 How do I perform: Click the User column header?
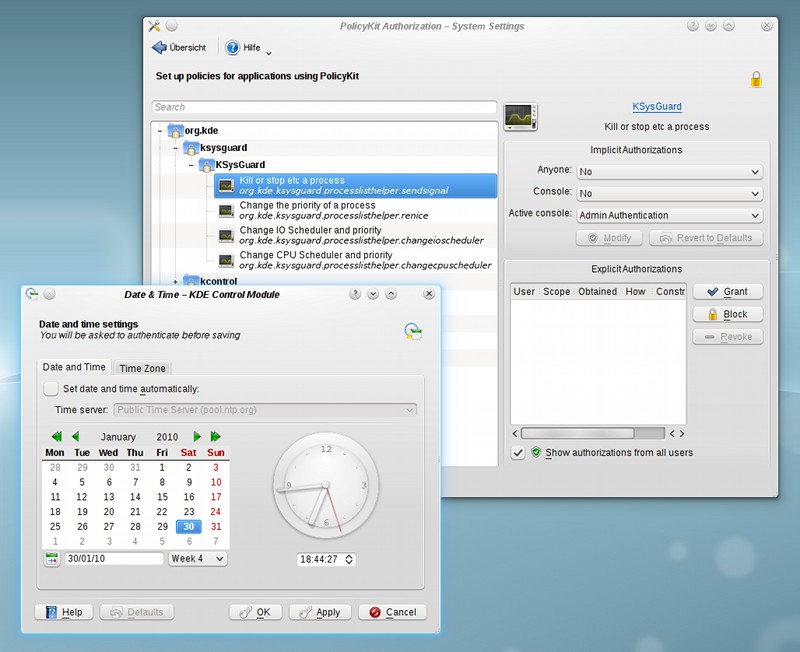[524, 291]
